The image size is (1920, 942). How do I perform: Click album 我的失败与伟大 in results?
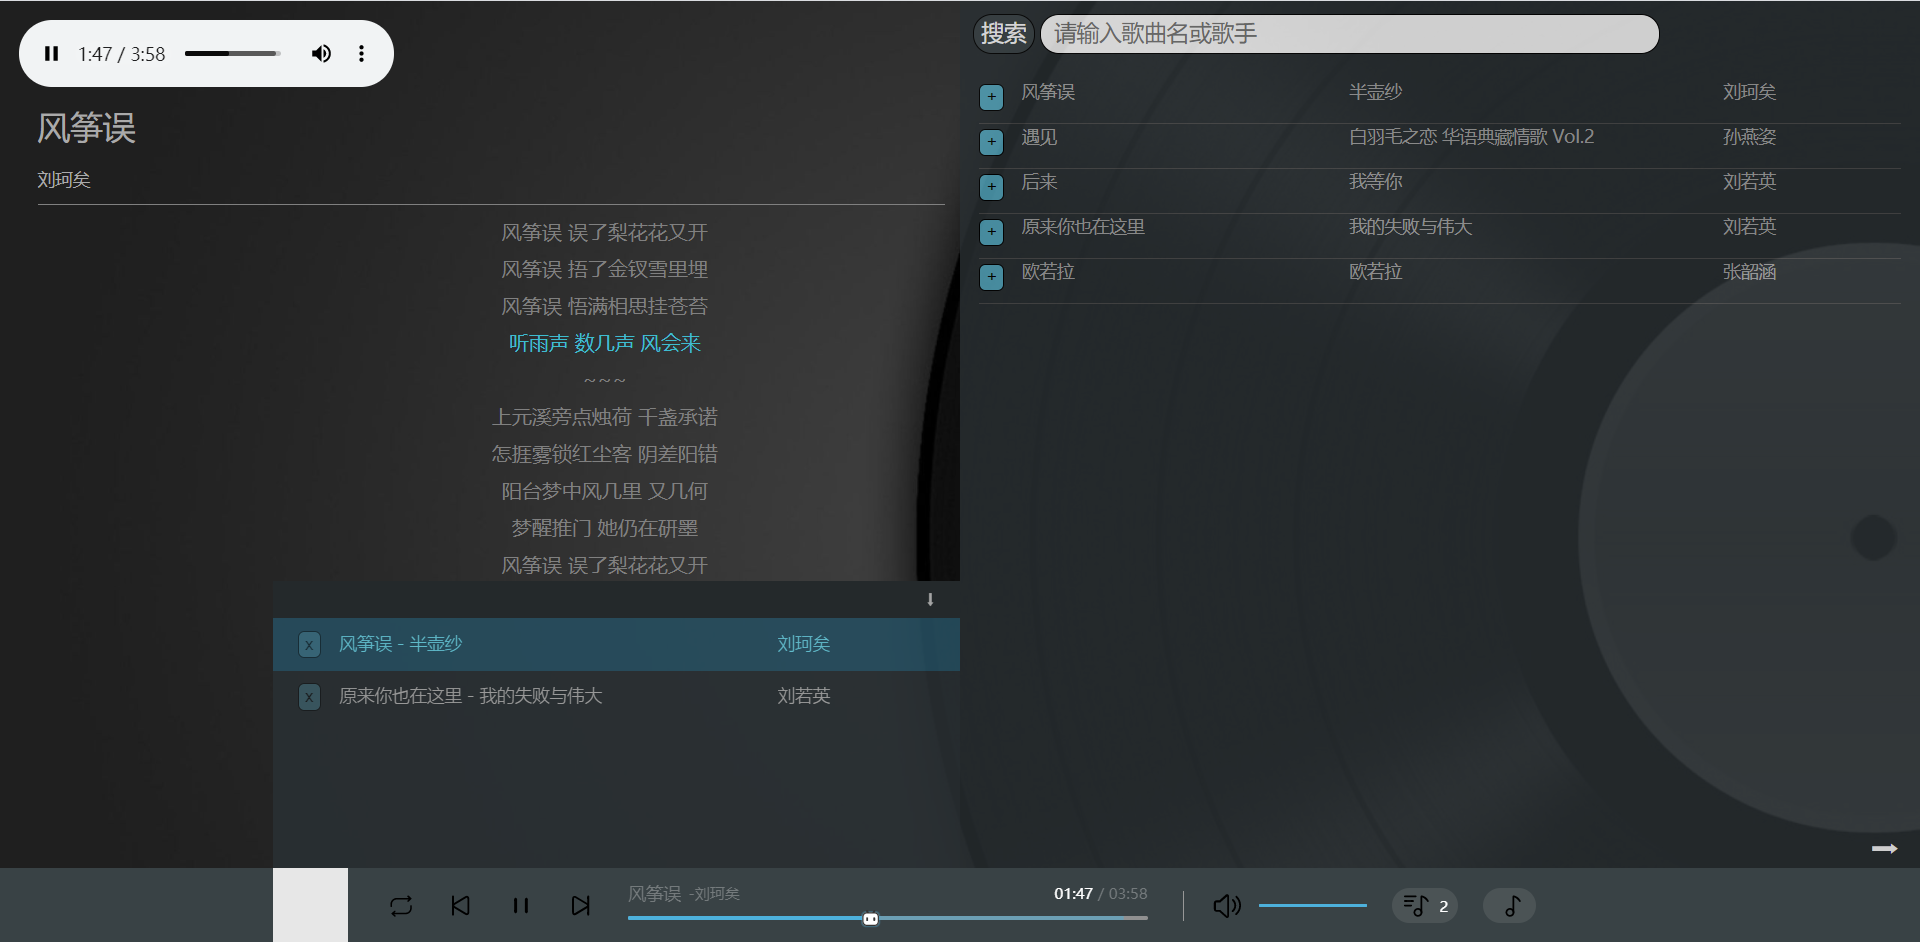coord(1410,227)
